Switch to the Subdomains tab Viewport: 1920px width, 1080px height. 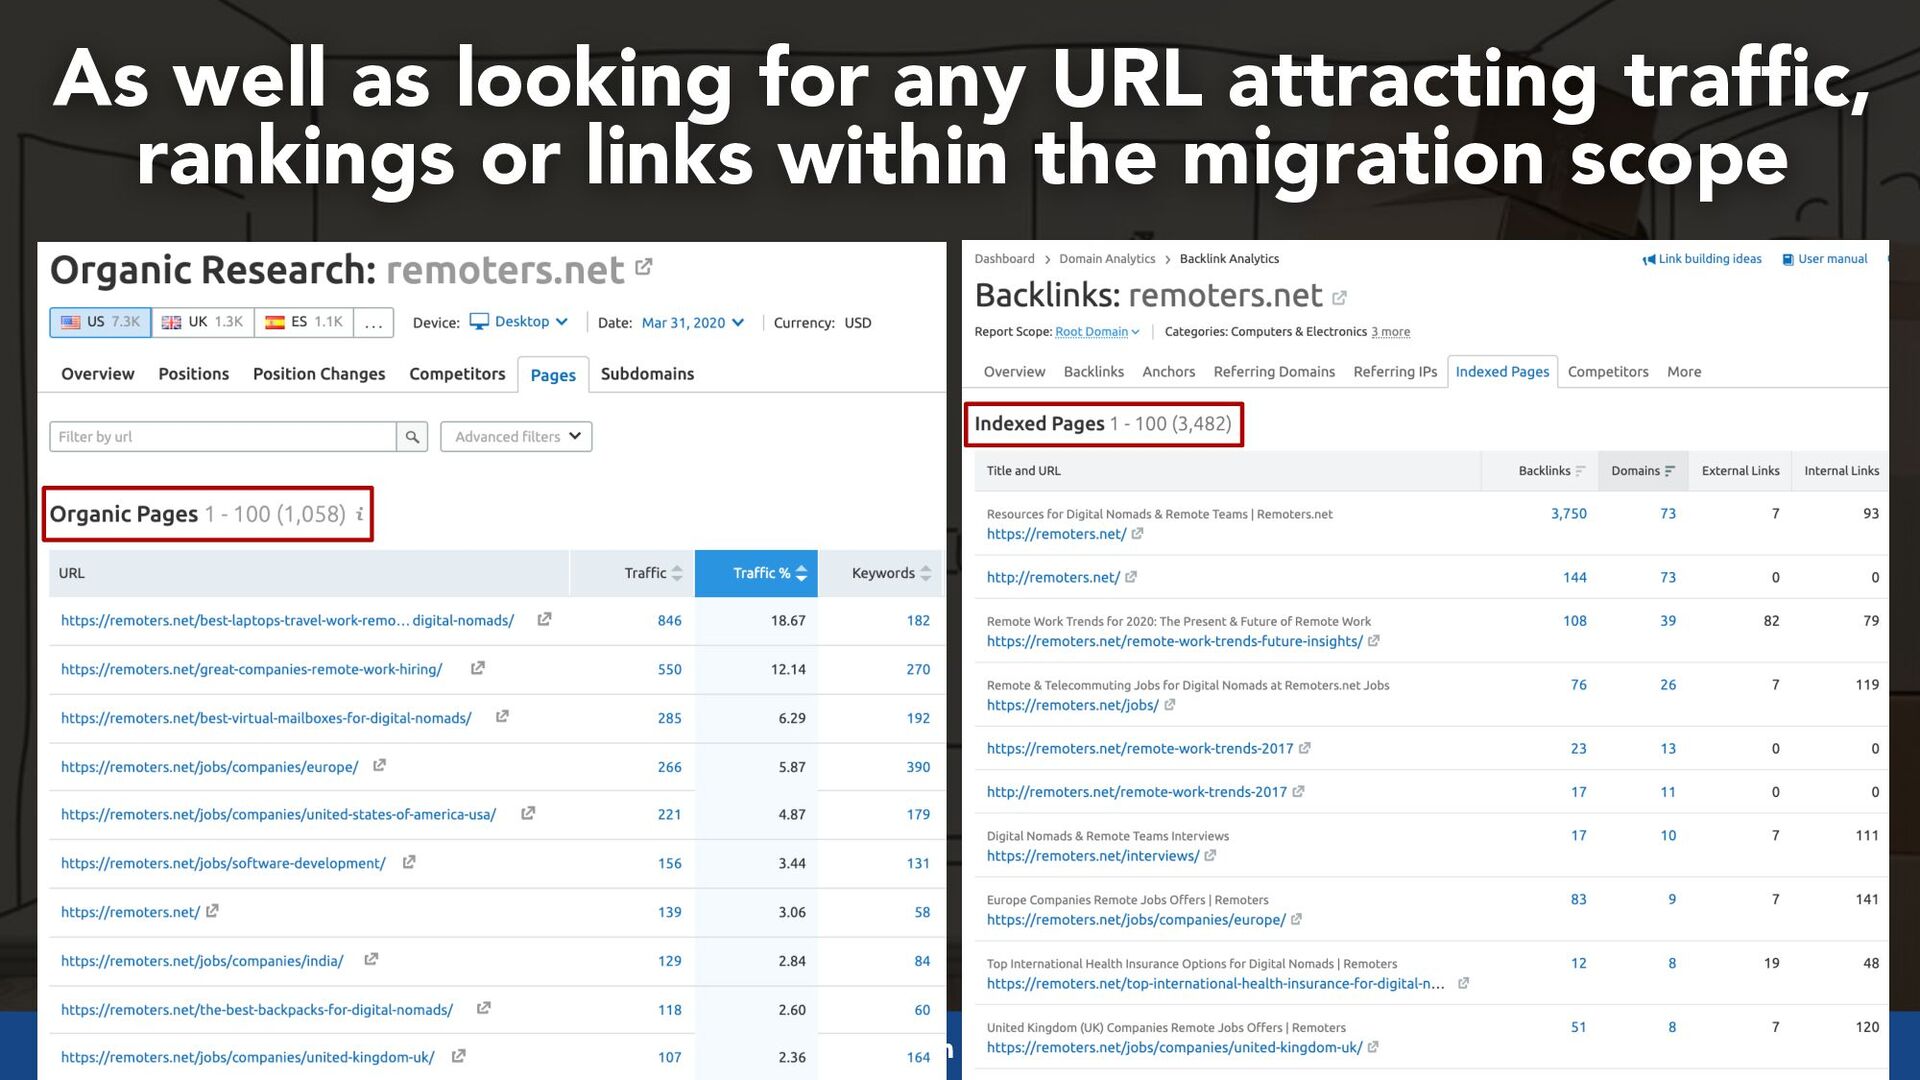pyautogui.click(x=647, y=374)
